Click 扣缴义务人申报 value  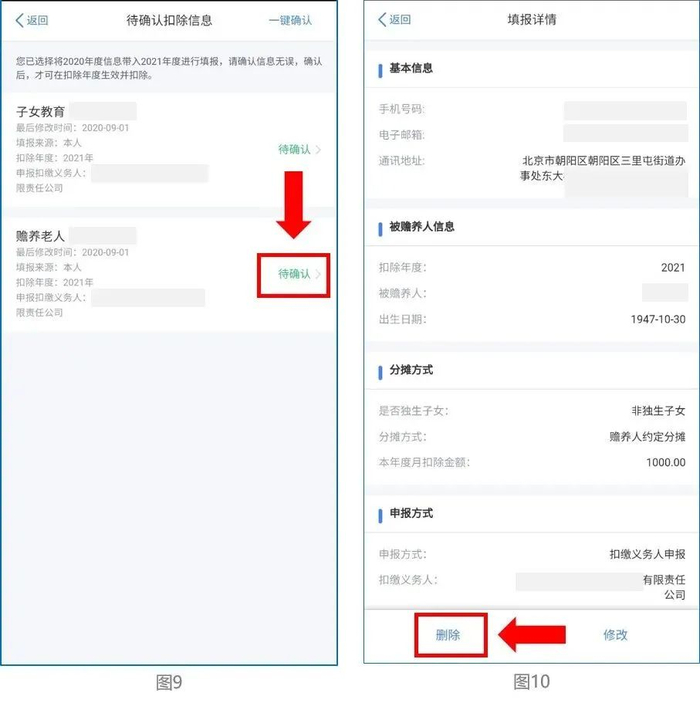coord(647,554)
